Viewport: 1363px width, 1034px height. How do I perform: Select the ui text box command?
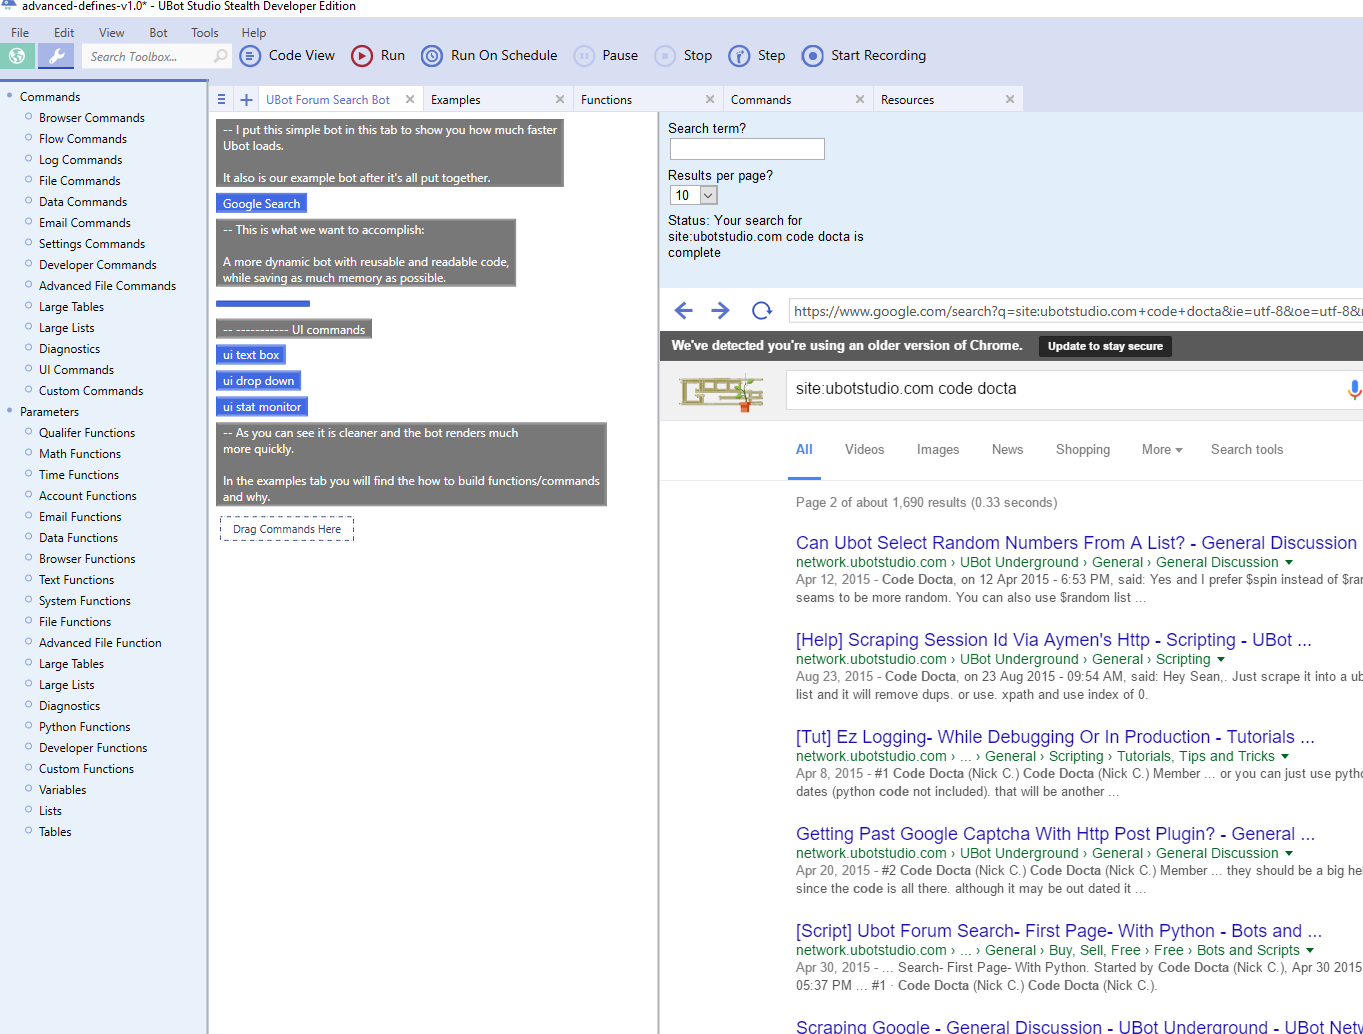[251, 354]
